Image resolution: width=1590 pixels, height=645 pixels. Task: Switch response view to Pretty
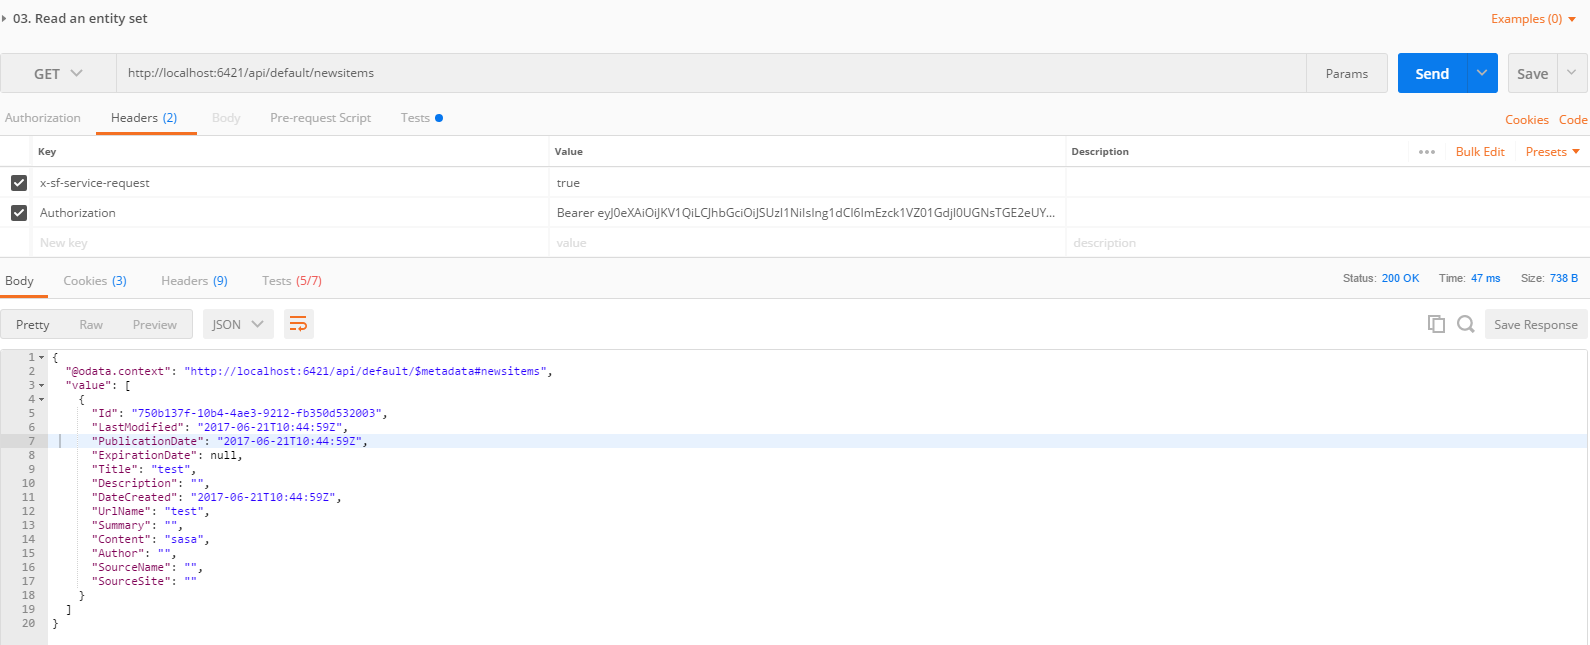[33, 324]
